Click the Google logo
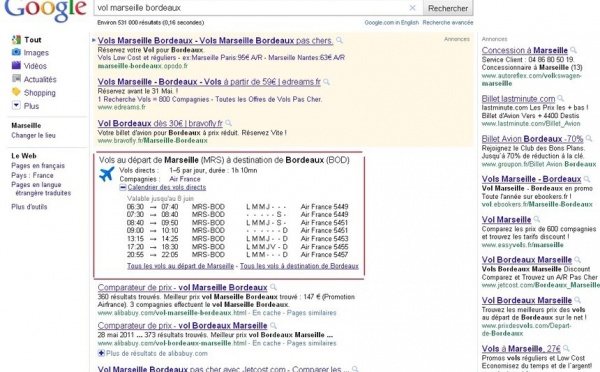This screenshot has height=372, width=600. pos(45,10)
